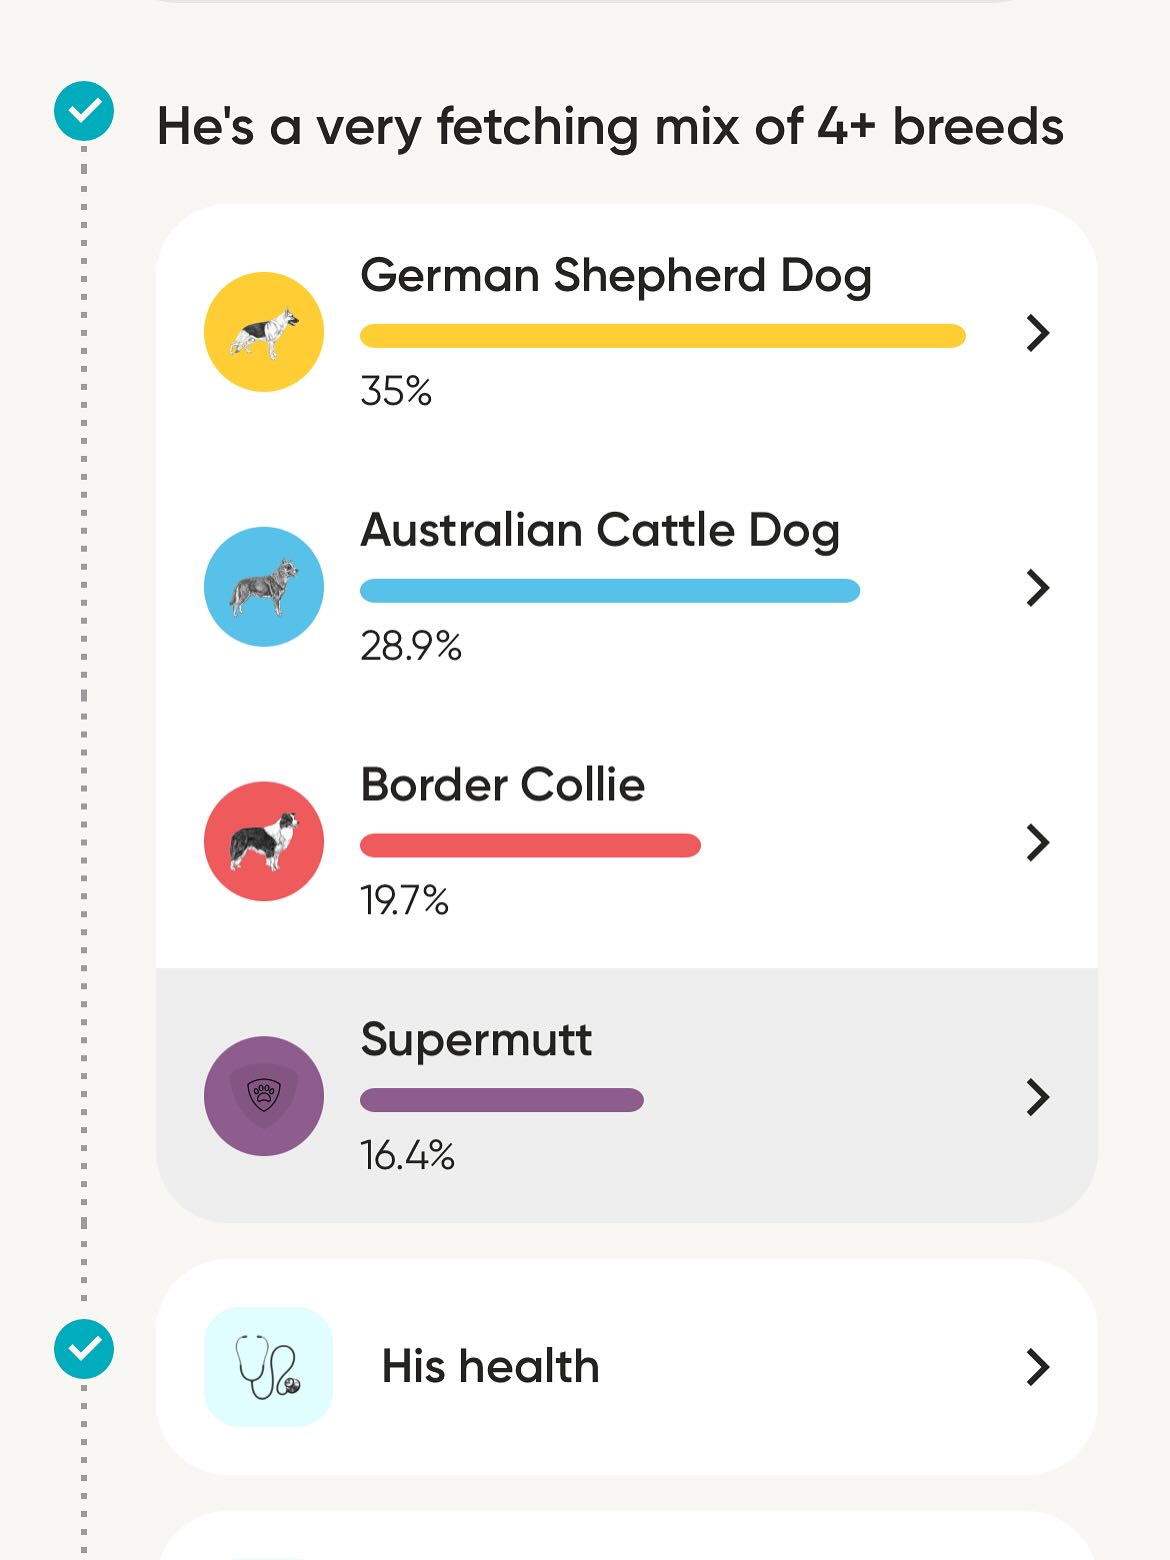1170x1560 pixels.
Task: Click the heading about mix of 4+ breeds
Action: coord(610,128)
